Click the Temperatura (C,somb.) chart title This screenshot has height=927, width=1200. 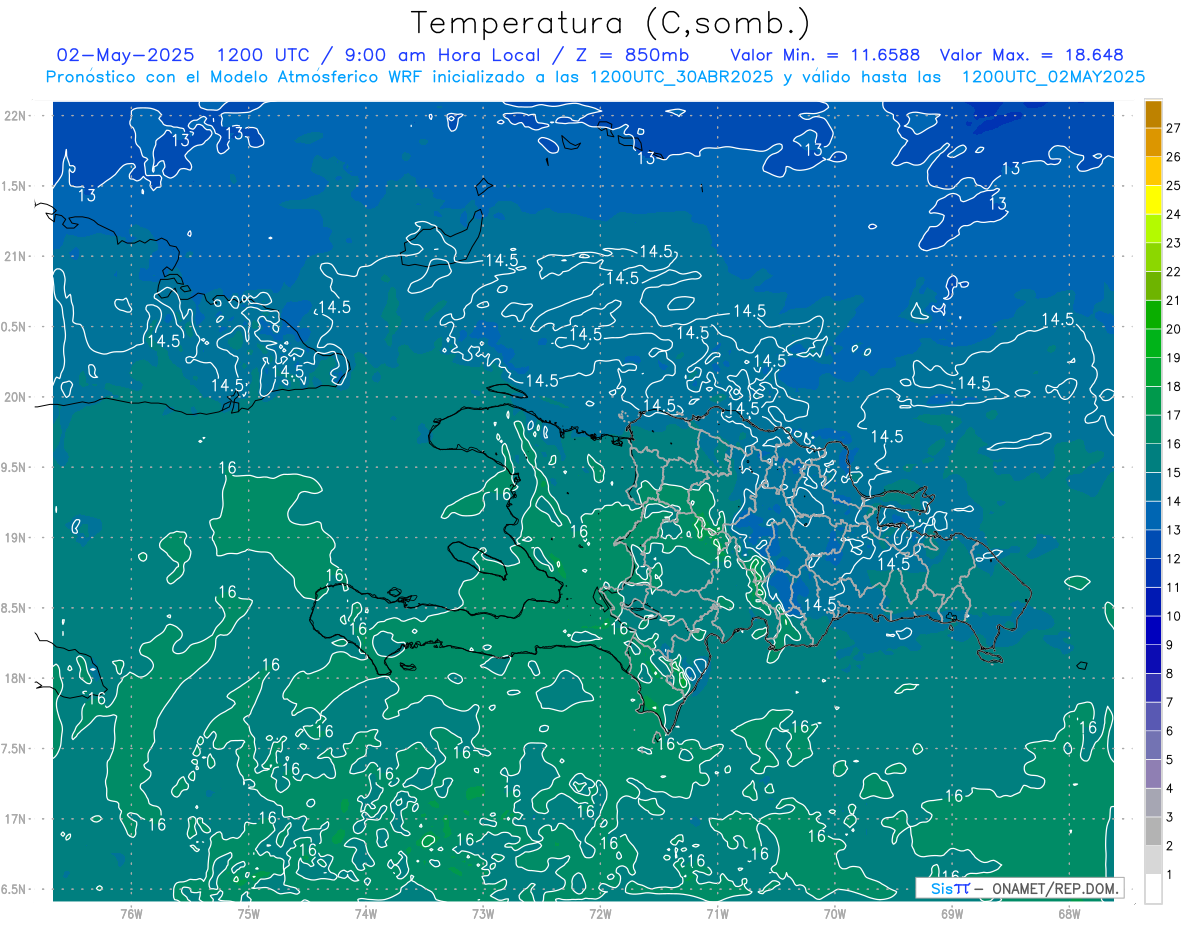(x=611, y=23)
